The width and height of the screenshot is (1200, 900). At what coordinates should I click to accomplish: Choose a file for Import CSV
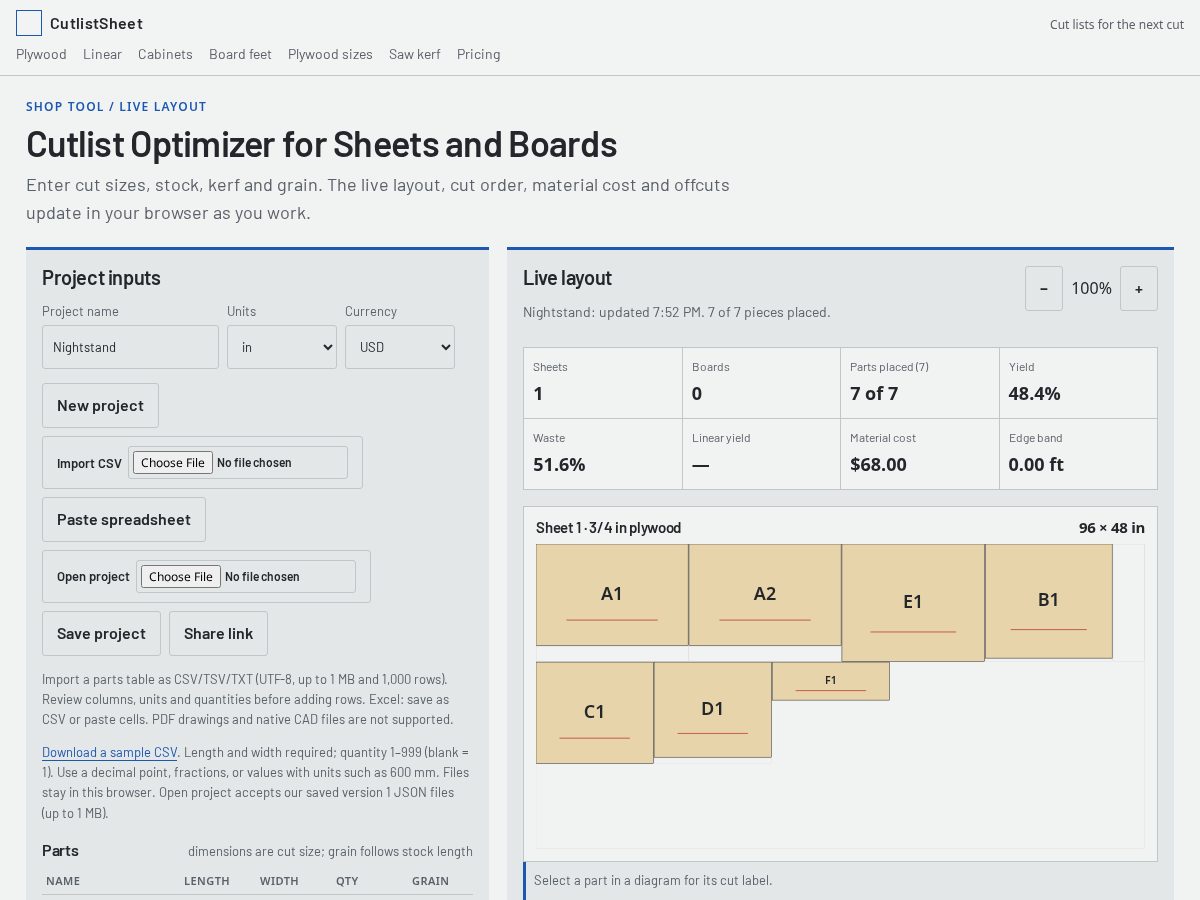click(173, 462)
